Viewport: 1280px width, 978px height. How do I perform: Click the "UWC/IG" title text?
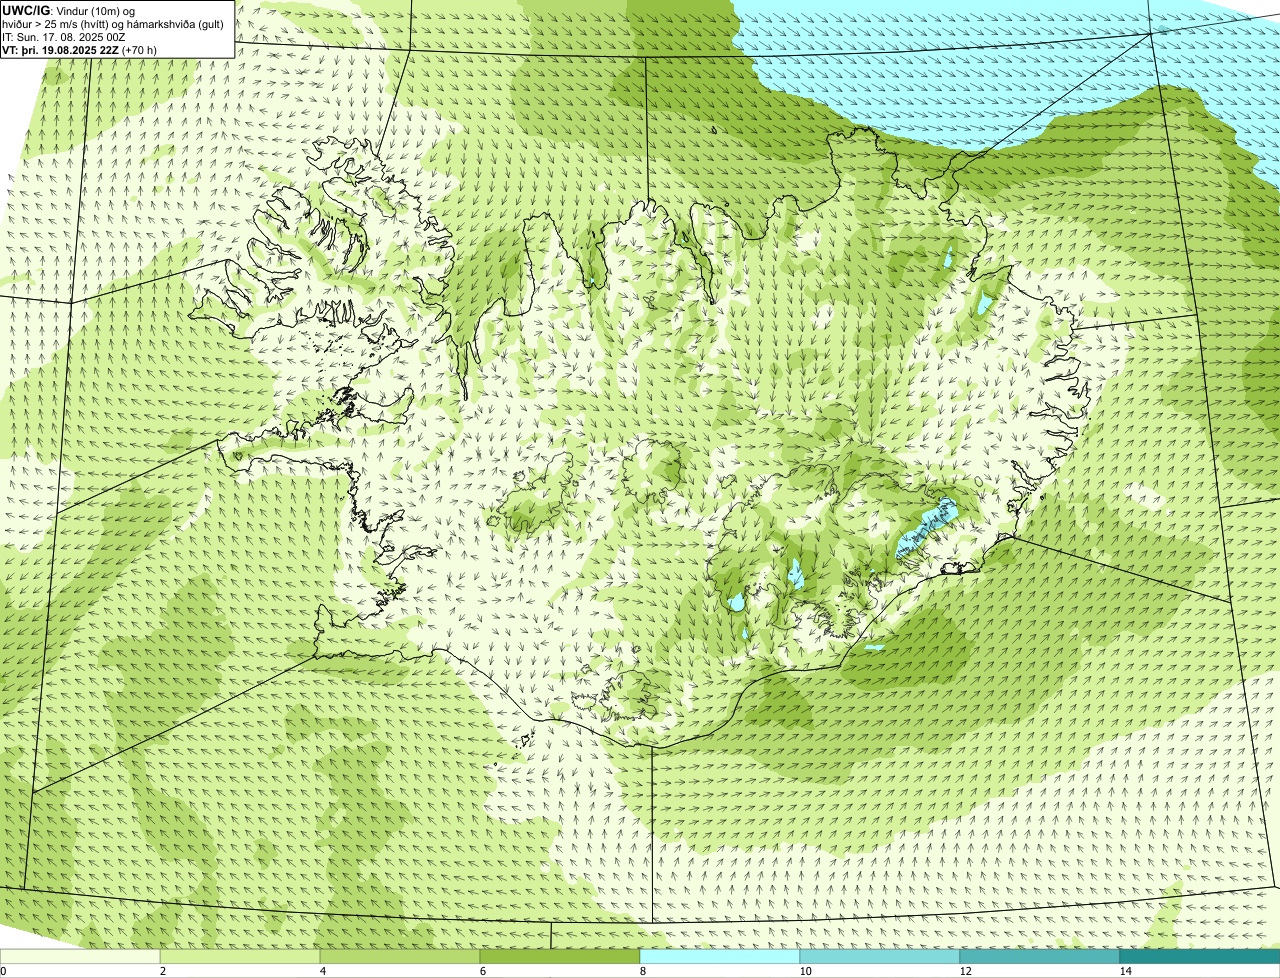(26, 10)
